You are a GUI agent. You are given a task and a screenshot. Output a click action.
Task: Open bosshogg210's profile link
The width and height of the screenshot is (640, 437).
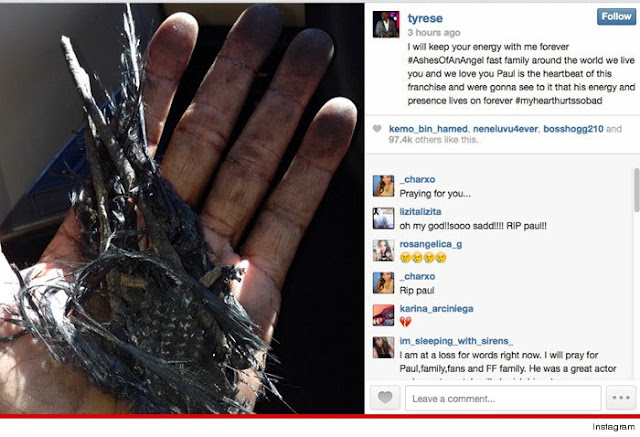[x=573, y=129]
